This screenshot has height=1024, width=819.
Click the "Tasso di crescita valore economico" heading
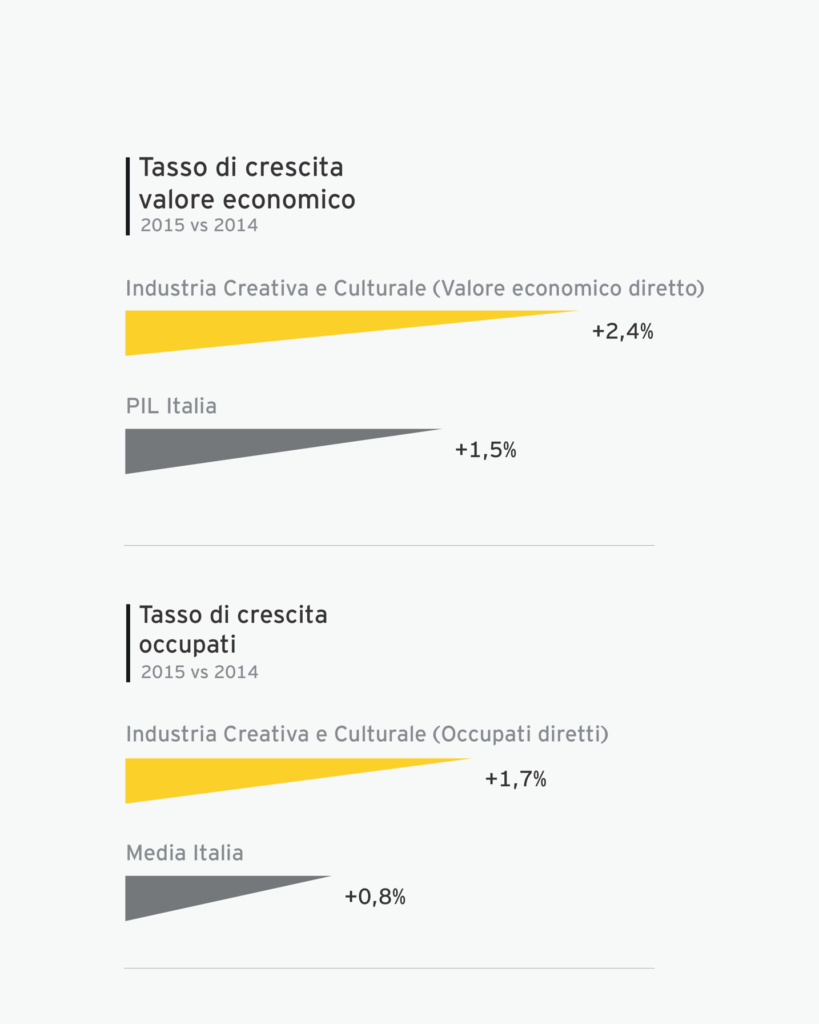point(246,183)
